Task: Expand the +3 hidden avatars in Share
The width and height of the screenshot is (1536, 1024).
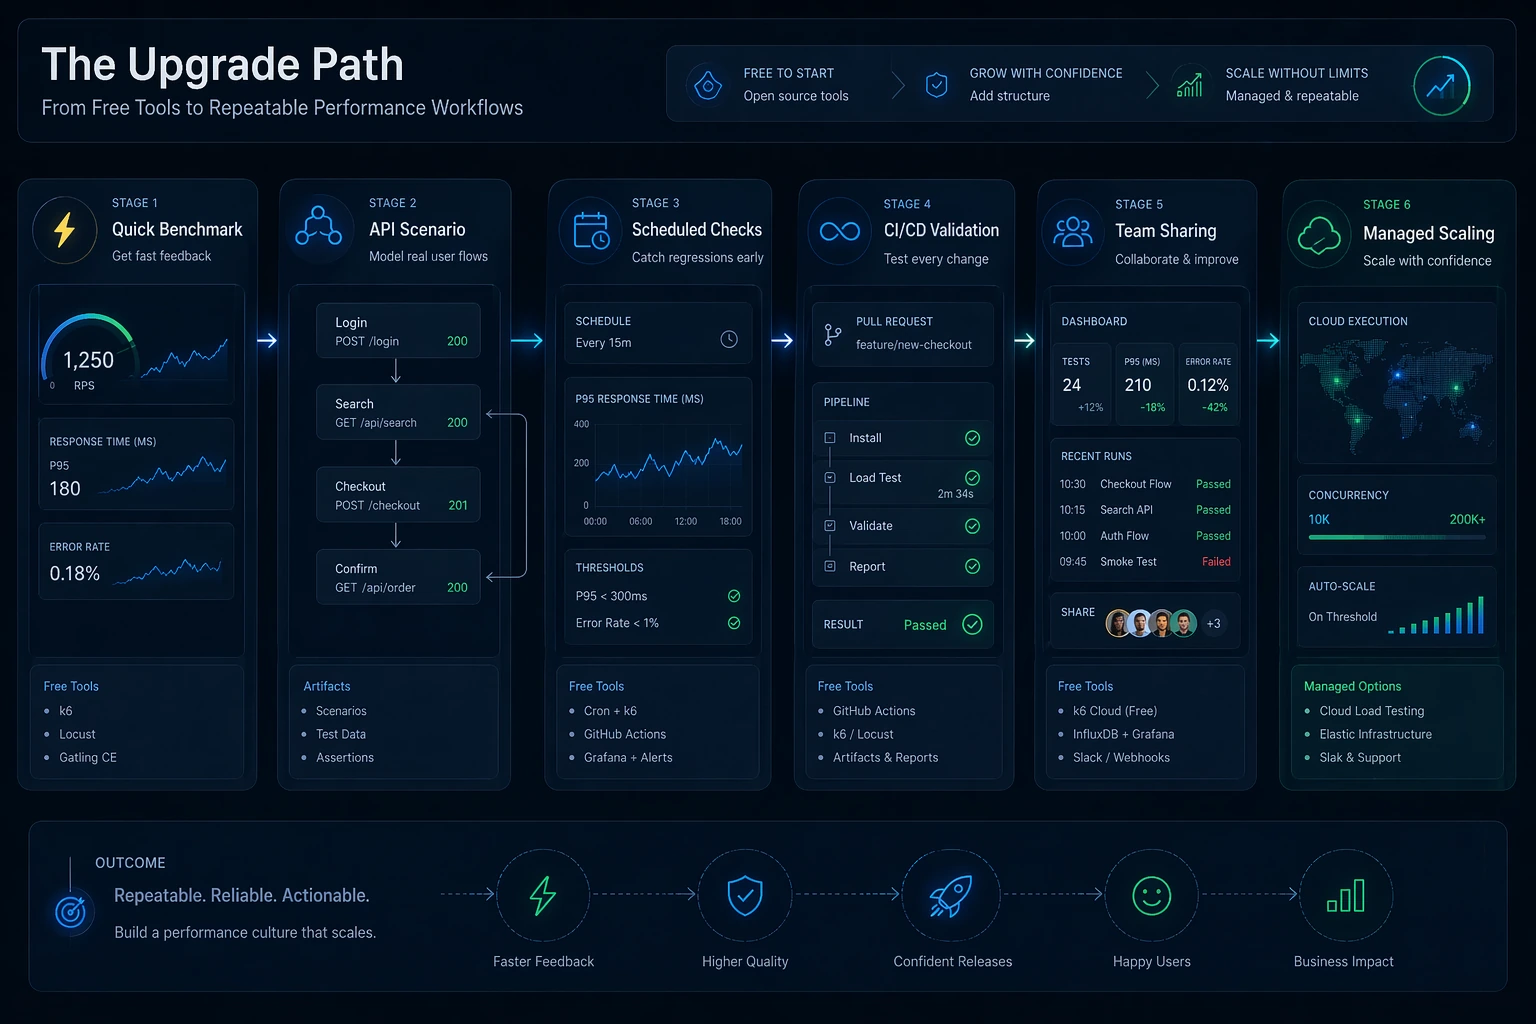Action: pos(1213,622)
